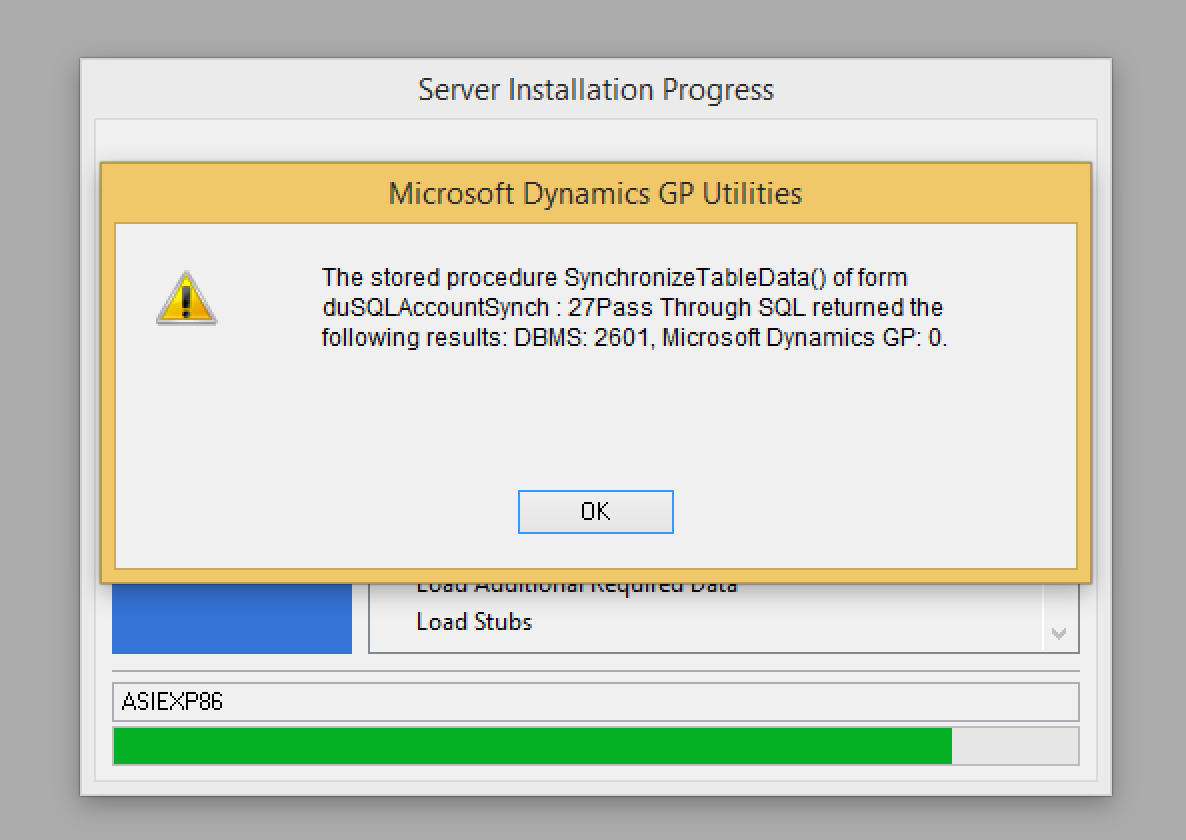Click the blue panel beside the task list
Viewport: 1186px width, 840px height.
tap(232, 618)
